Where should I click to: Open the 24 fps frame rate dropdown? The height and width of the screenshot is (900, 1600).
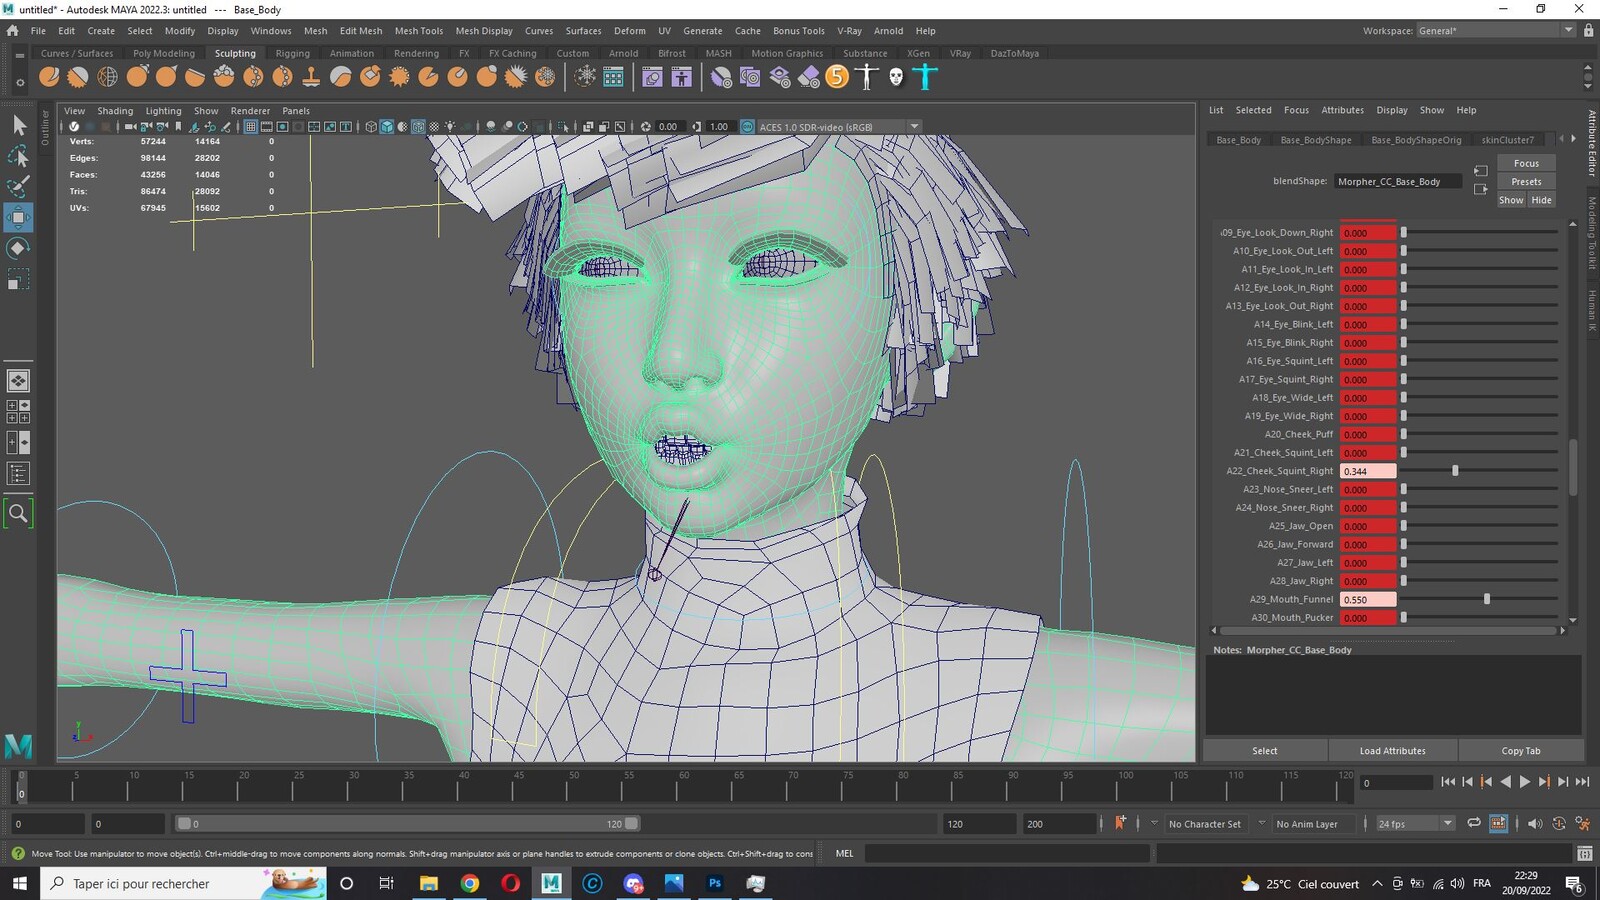tap(1414, 823)
